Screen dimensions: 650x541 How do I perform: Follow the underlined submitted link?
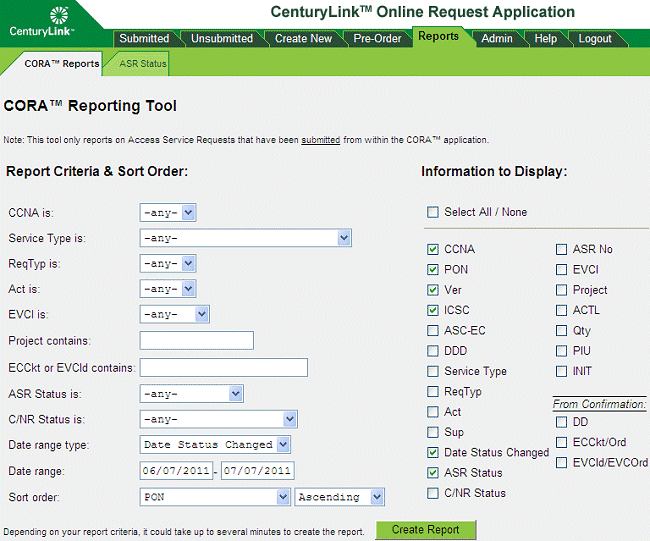click(x=320, y=140)
